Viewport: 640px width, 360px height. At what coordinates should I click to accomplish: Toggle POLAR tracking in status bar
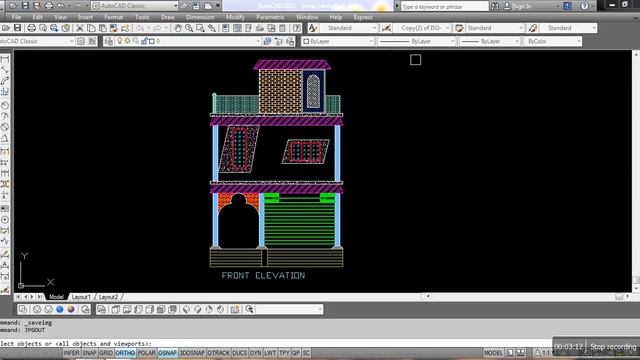tap(146, 353)
